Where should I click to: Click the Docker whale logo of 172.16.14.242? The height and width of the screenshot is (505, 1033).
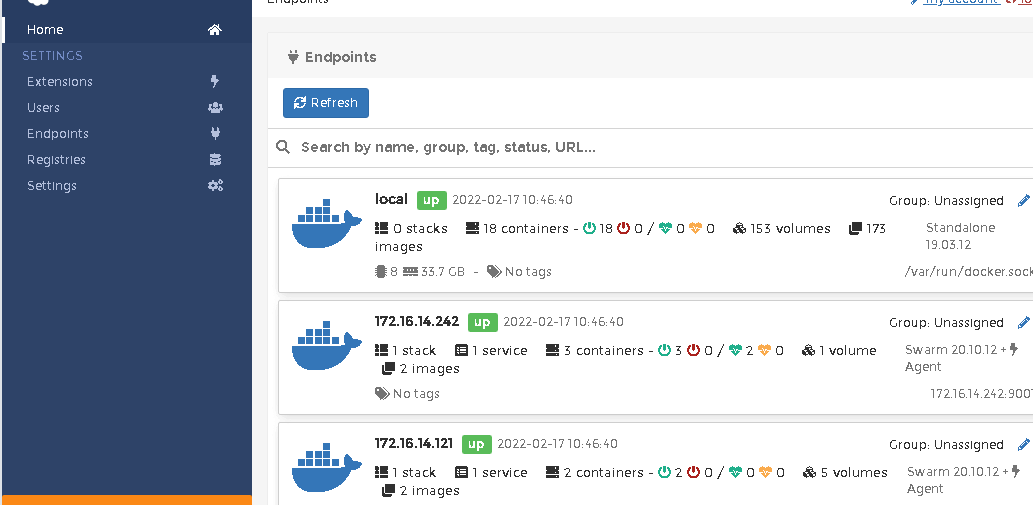click(327, 345)
